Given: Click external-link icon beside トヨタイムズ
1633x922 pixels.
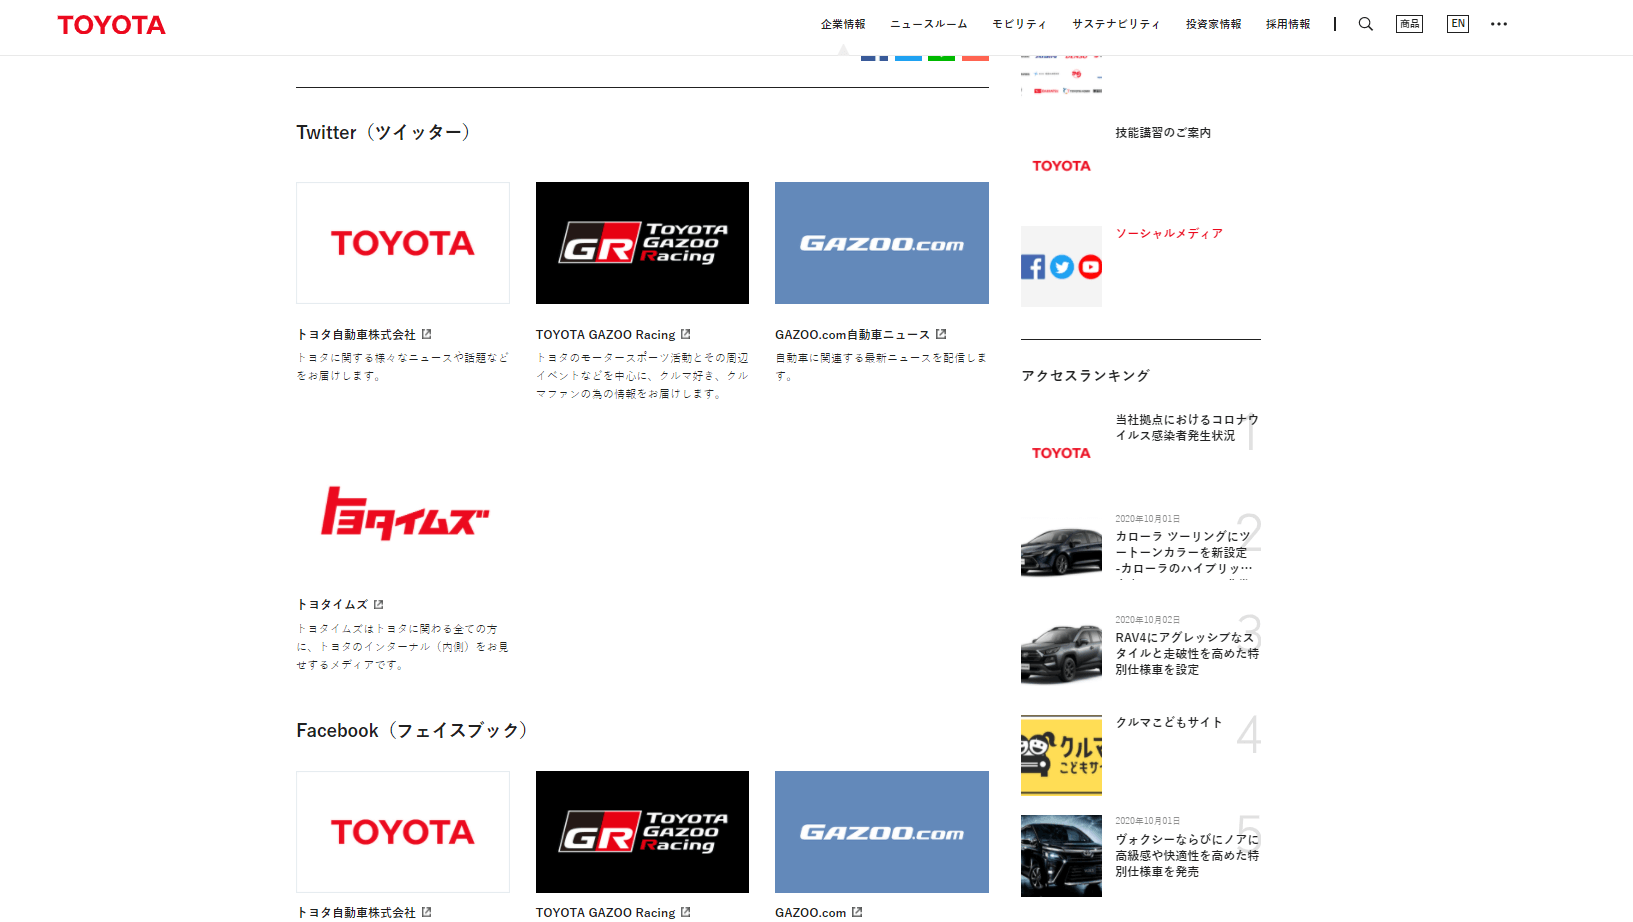Looking at the screenshot, I should point(378,604).
